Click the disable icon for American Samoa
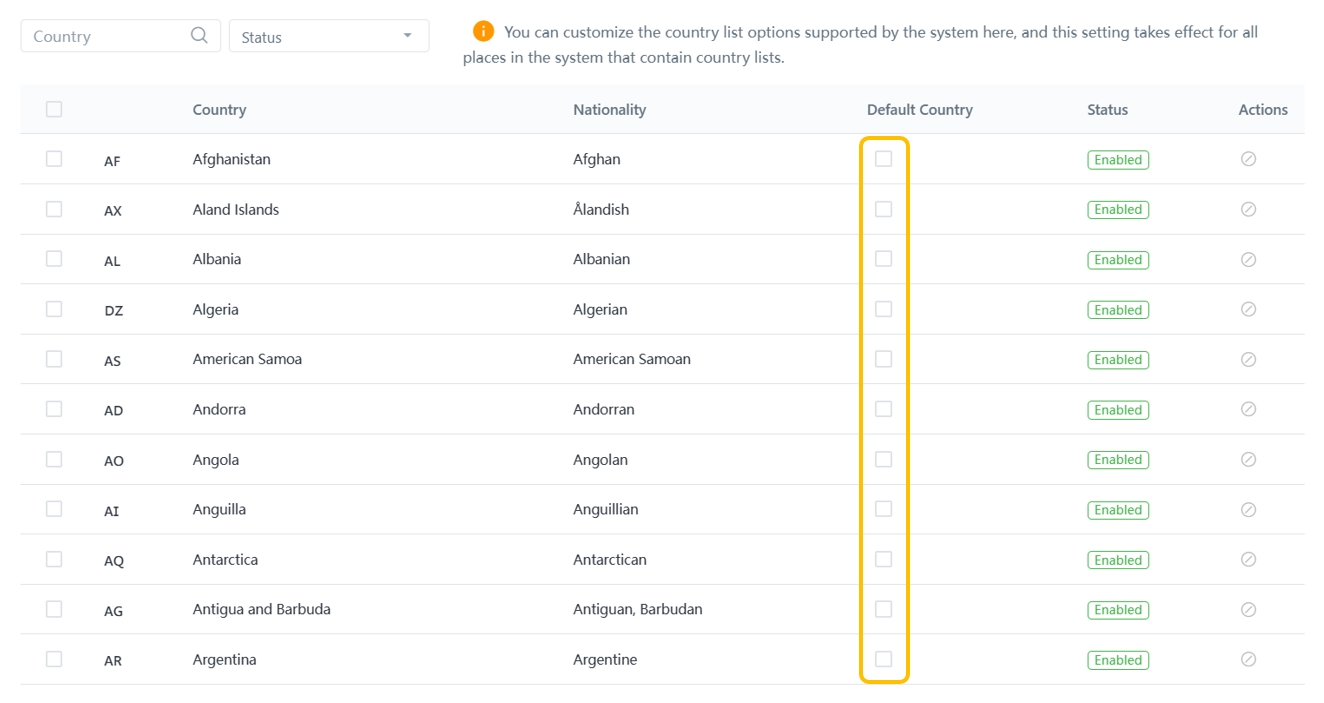This screenshot has height=703, width=1324. (1248, 359)
